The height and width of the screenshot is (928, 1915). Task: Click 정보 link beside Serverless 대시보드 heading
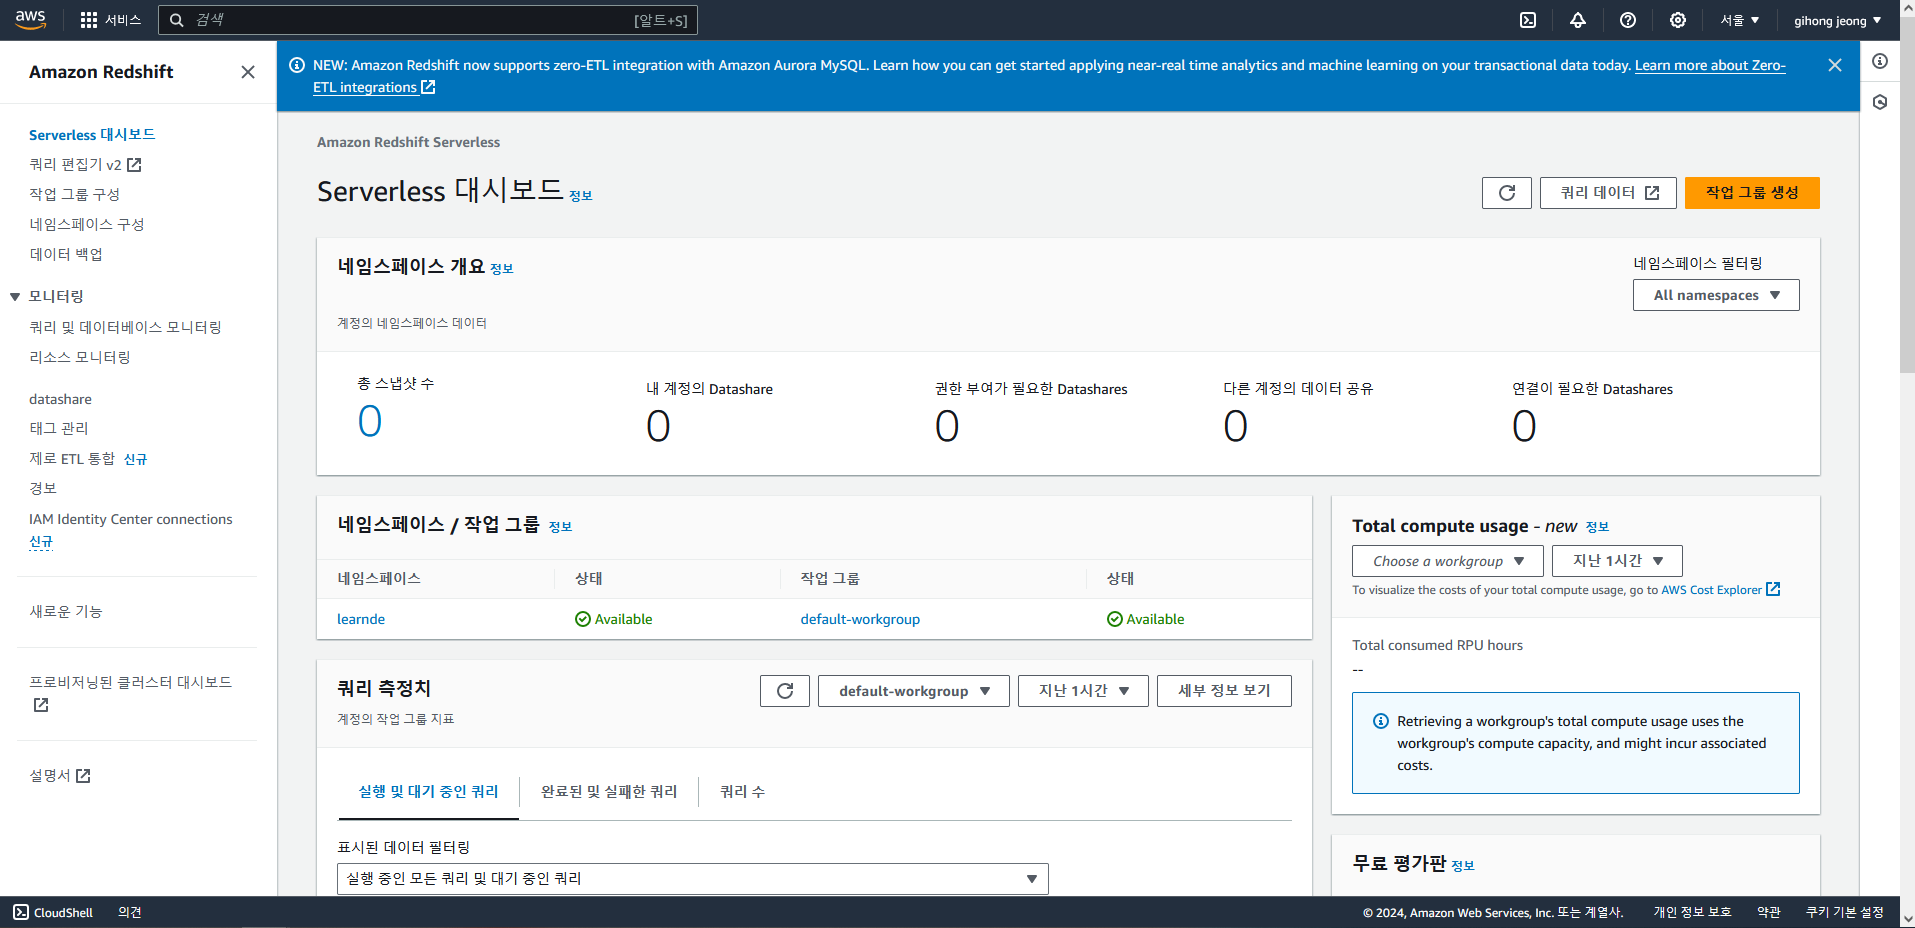pyautogui.click(x=581, y=196)
